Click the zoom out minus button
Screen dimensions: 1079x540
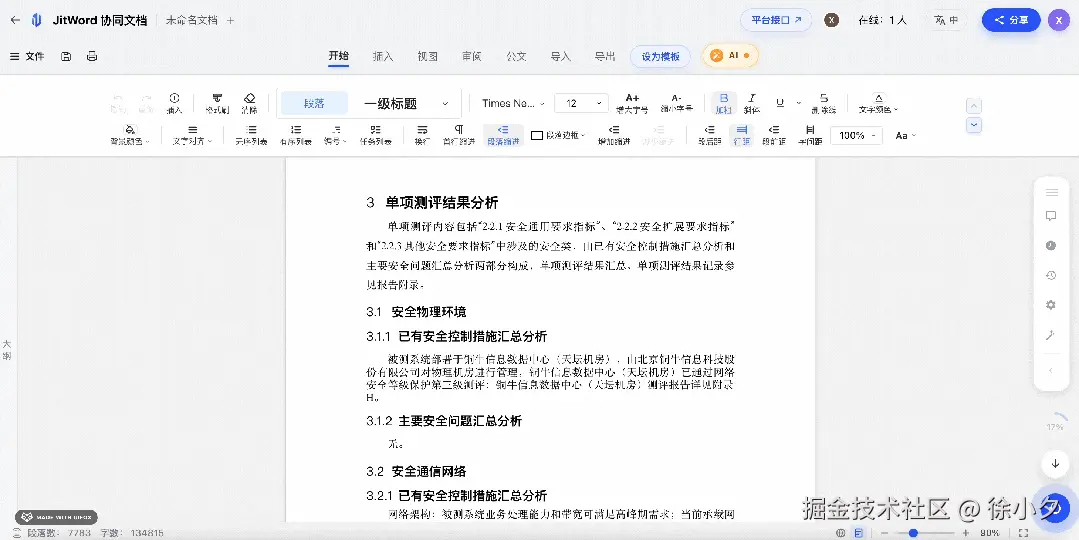[x=885, y=533]
